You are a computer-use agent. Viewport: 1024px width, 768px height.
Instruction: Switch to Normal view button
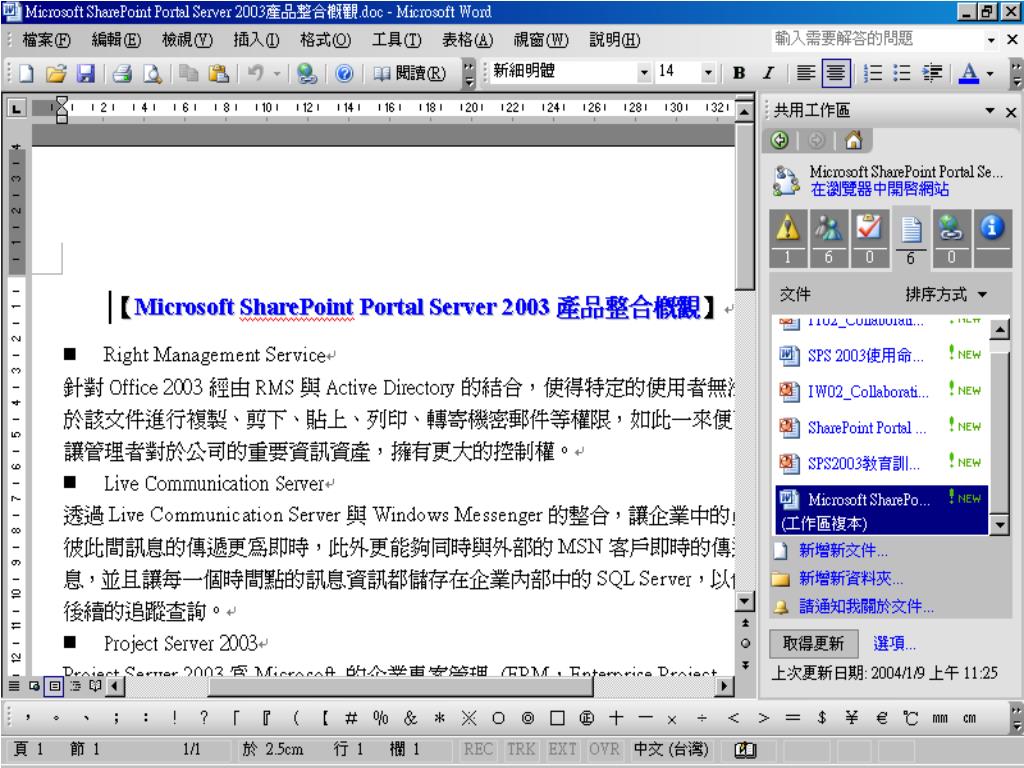point(14,686)
